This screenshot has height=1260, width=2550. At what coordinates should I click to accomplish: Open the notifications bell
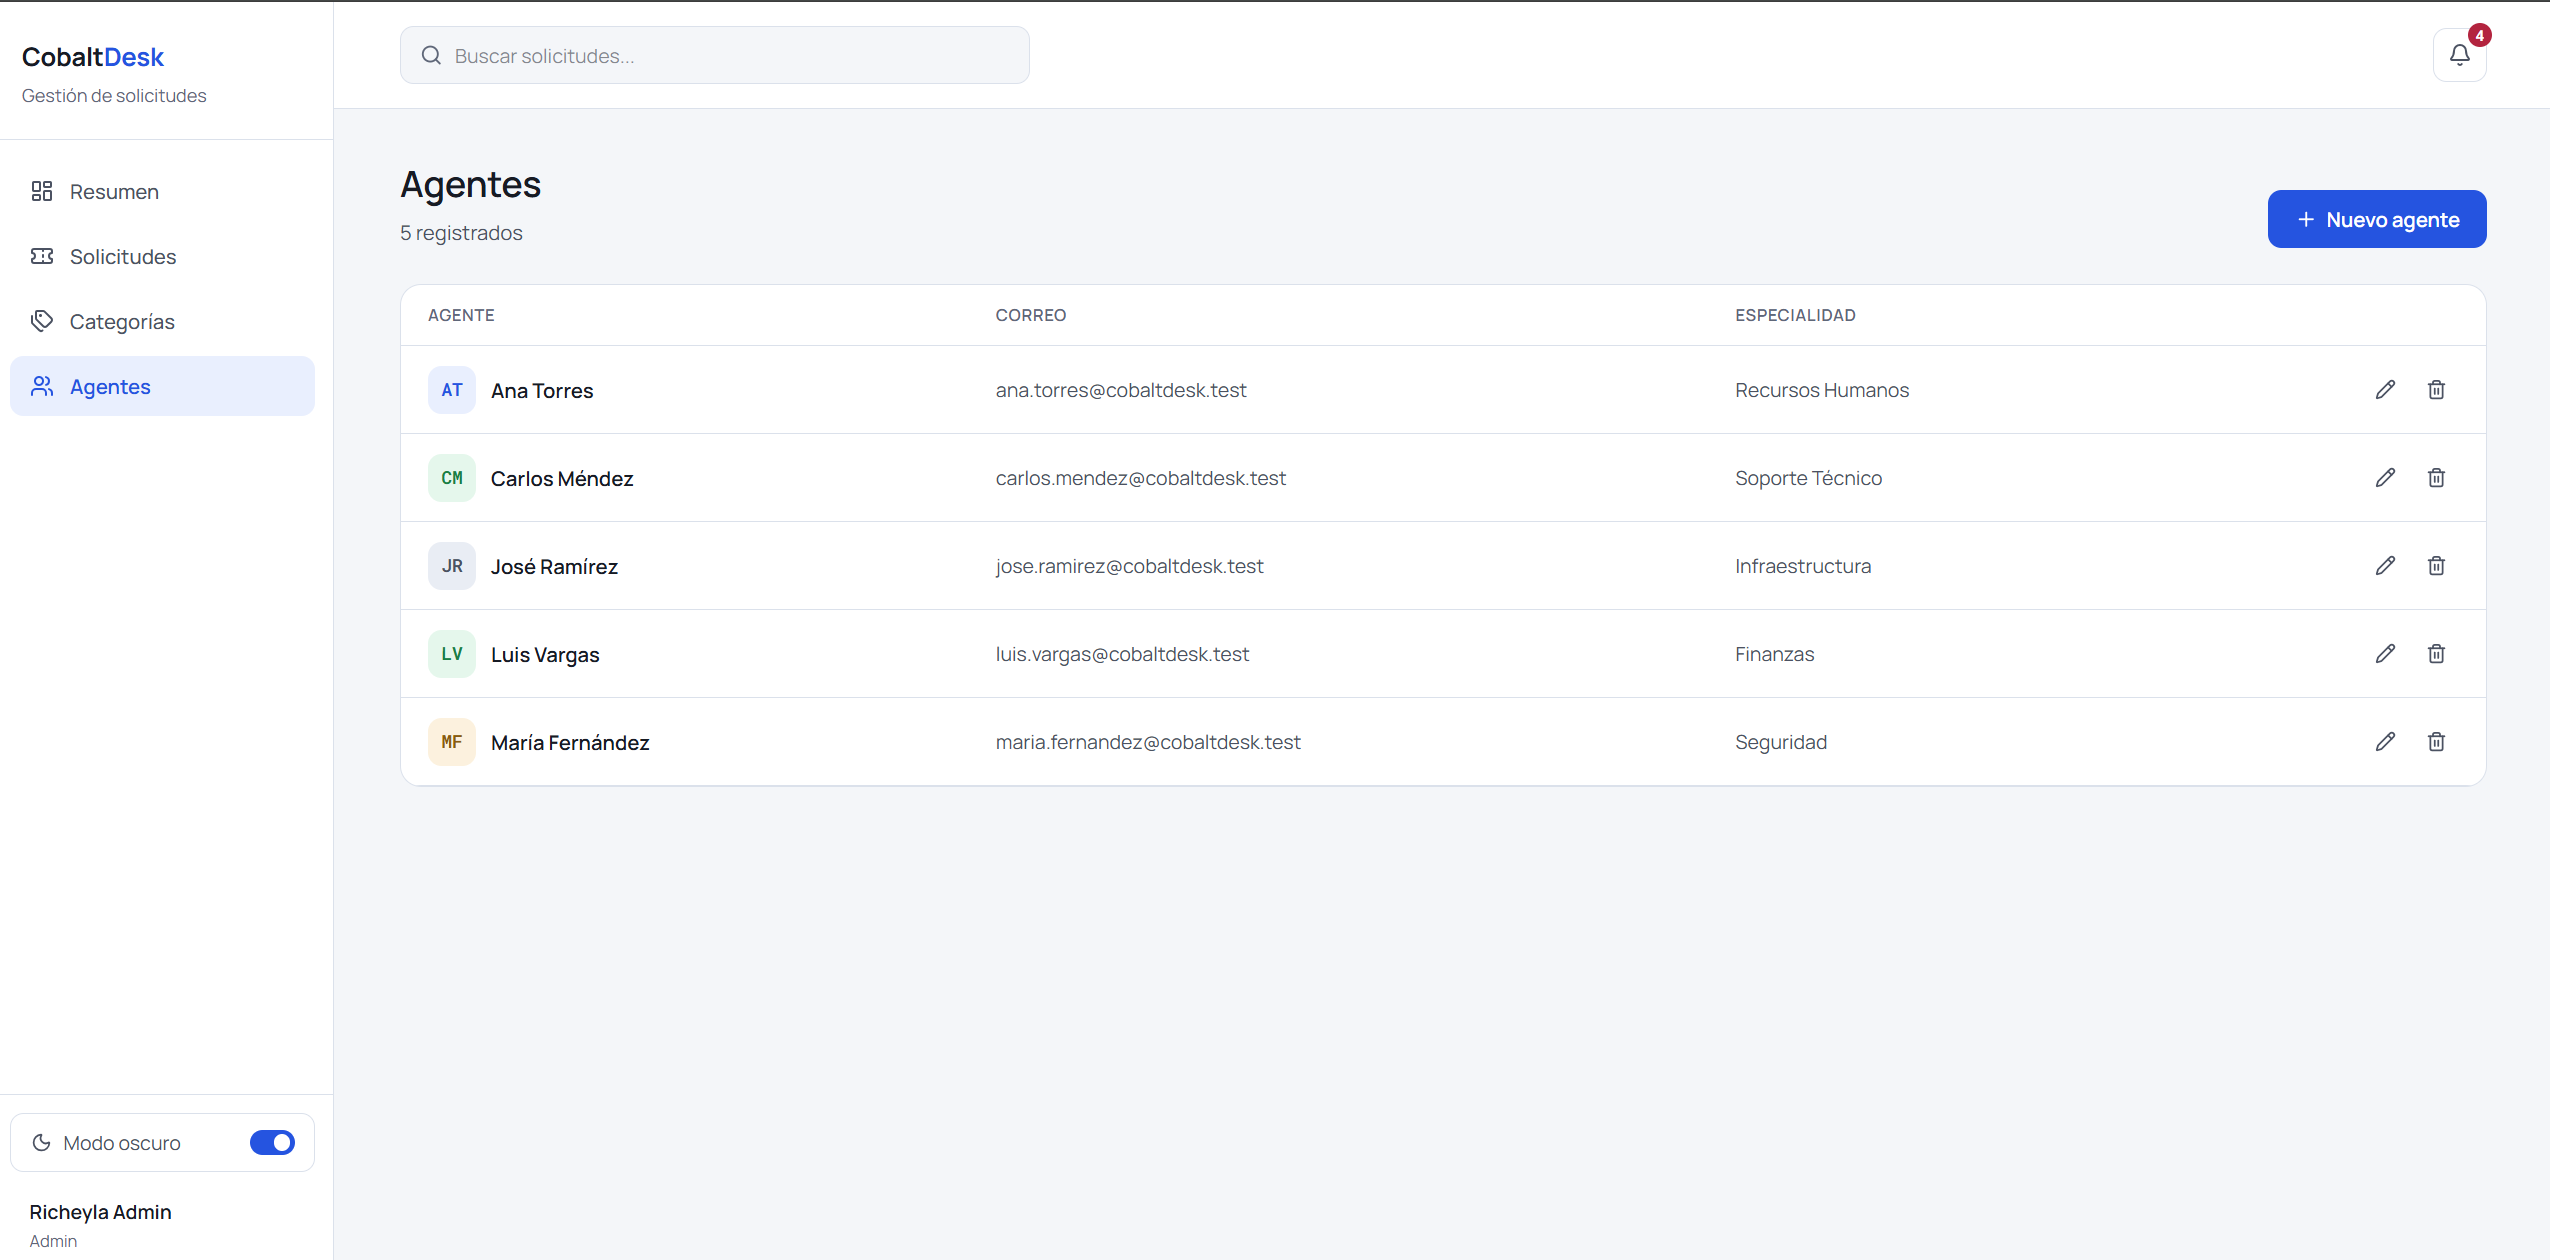[x=2459, y=55]
